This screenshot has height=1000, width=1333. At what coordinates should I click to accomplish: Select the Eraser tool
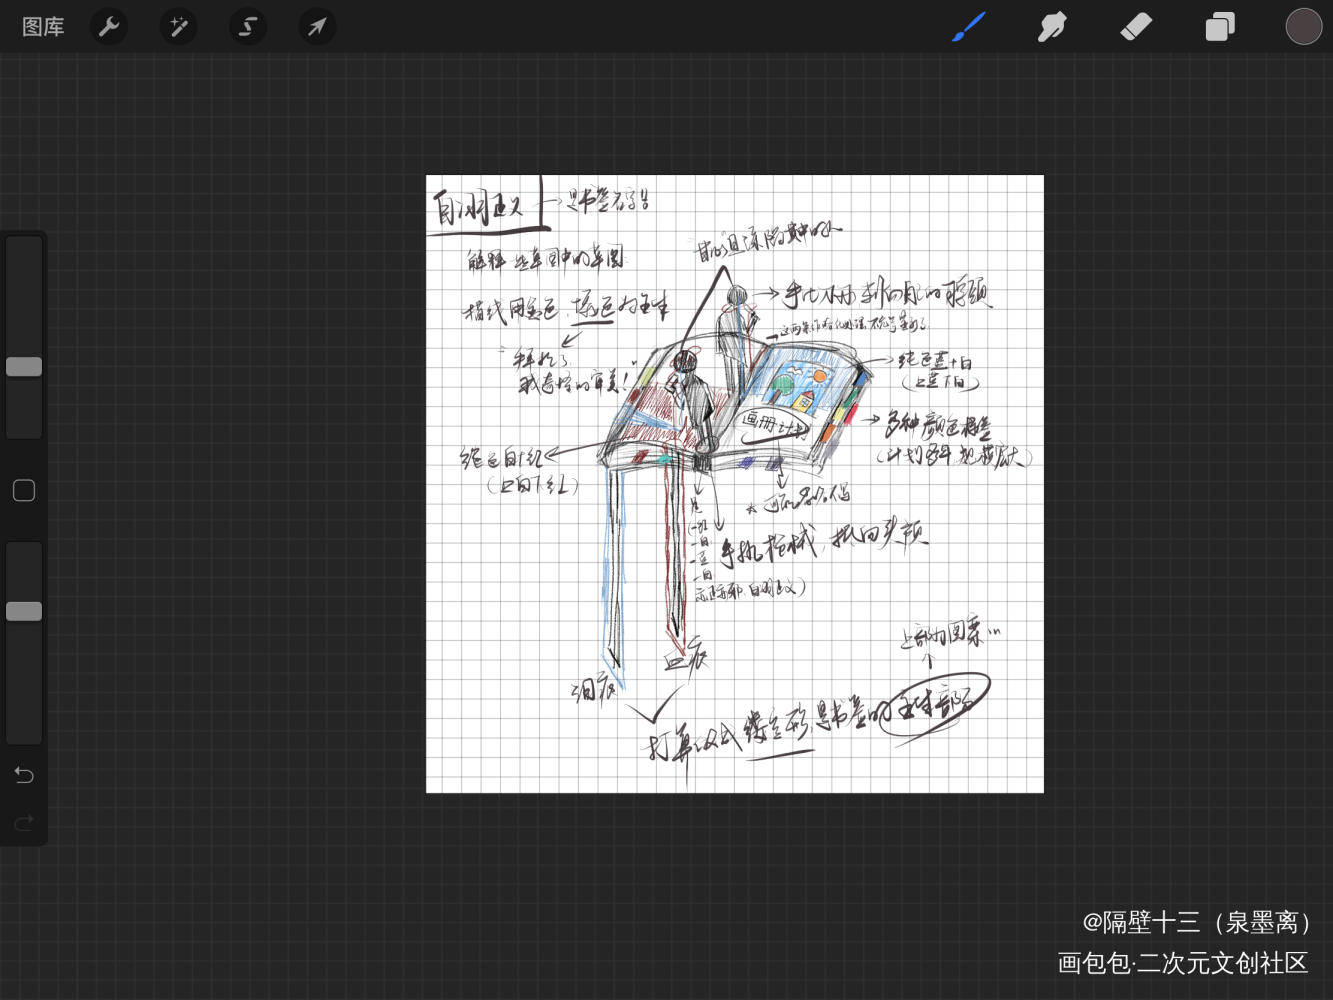click(x=1136, y=27)
